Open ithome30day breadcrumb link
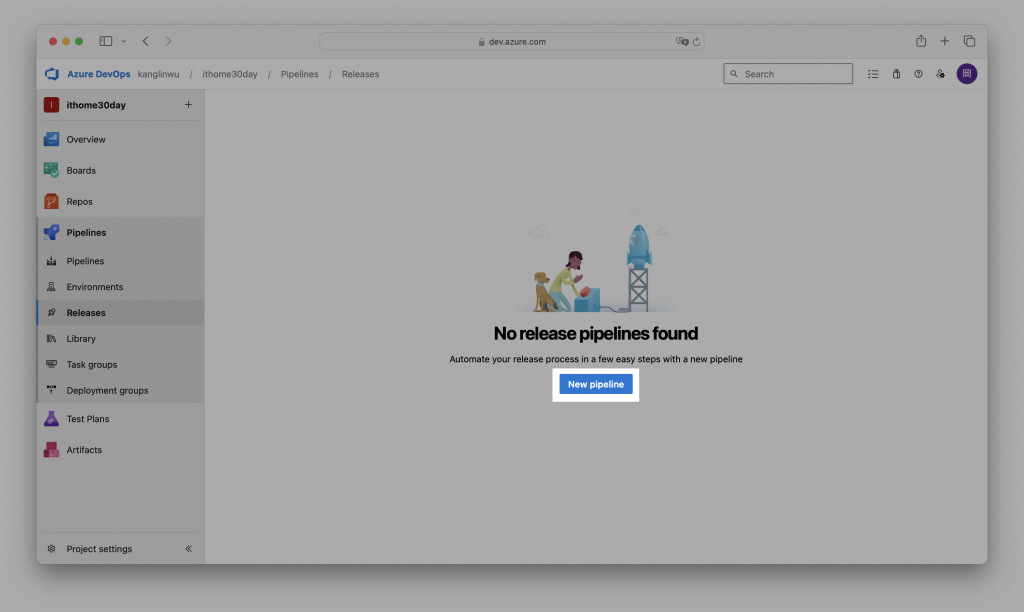The height and width of the screenshot is (612, 1024). [230, 74]
